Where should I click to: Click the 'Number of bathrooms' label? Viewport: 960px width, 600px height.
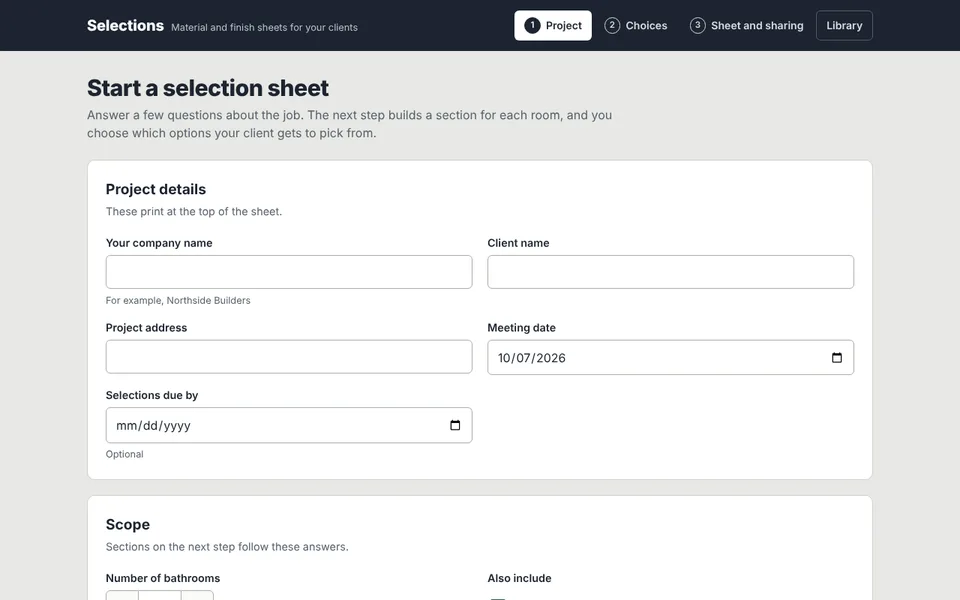tap(163, 579)
